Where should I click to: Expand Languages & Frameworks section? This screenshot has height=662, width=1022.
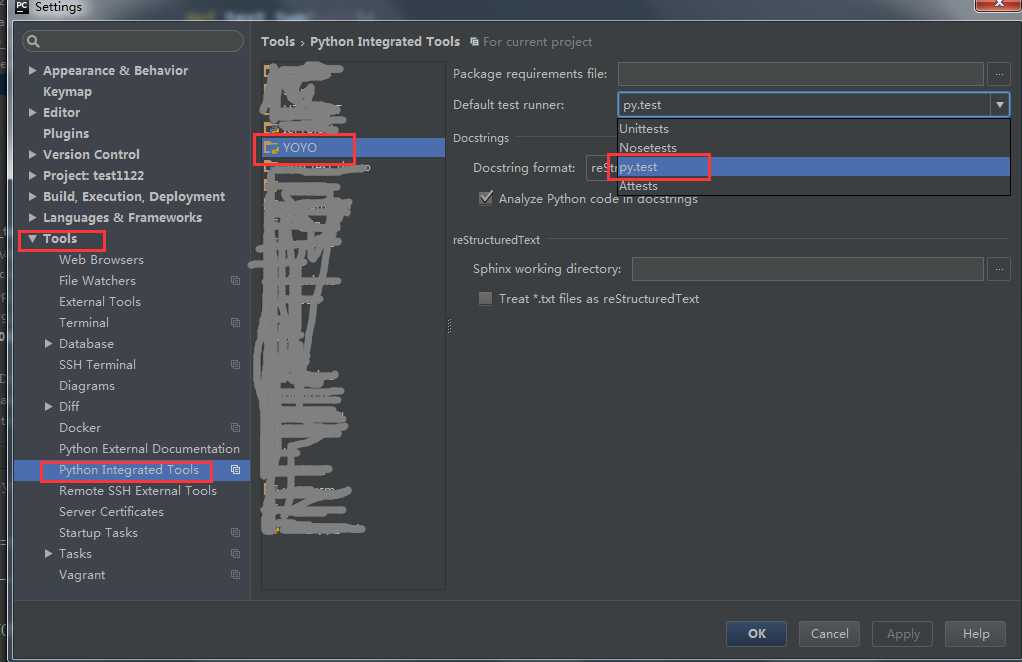pos(32,217)
